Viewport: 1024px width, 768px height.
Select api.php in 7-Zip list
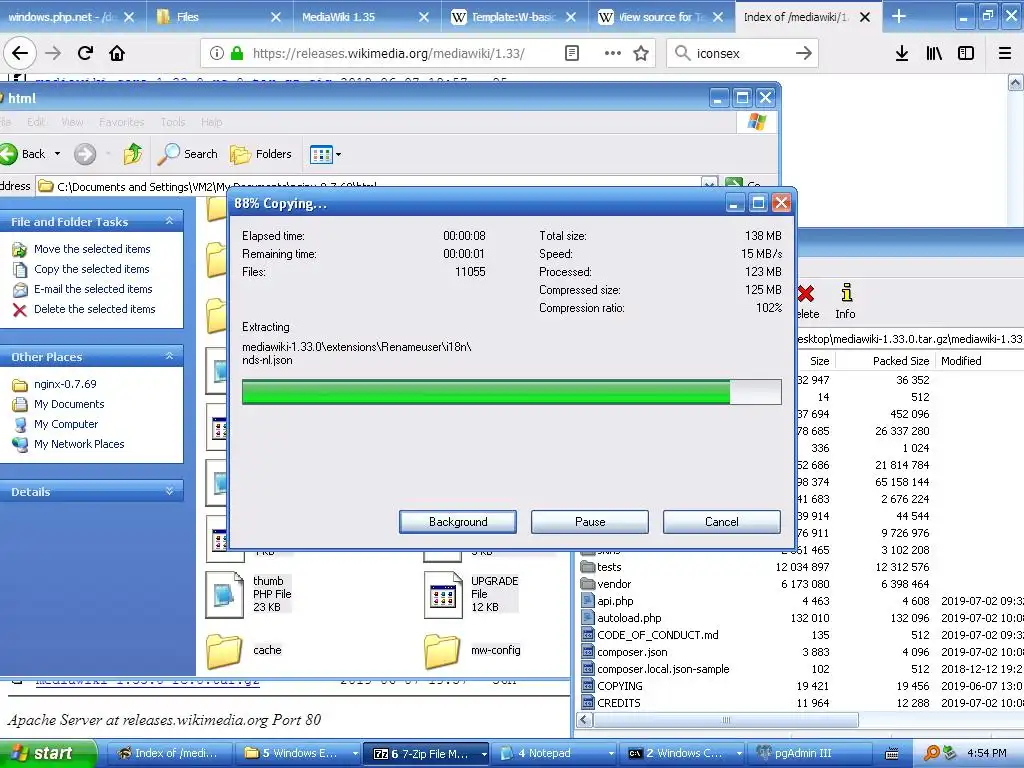[x=615, y=601]
